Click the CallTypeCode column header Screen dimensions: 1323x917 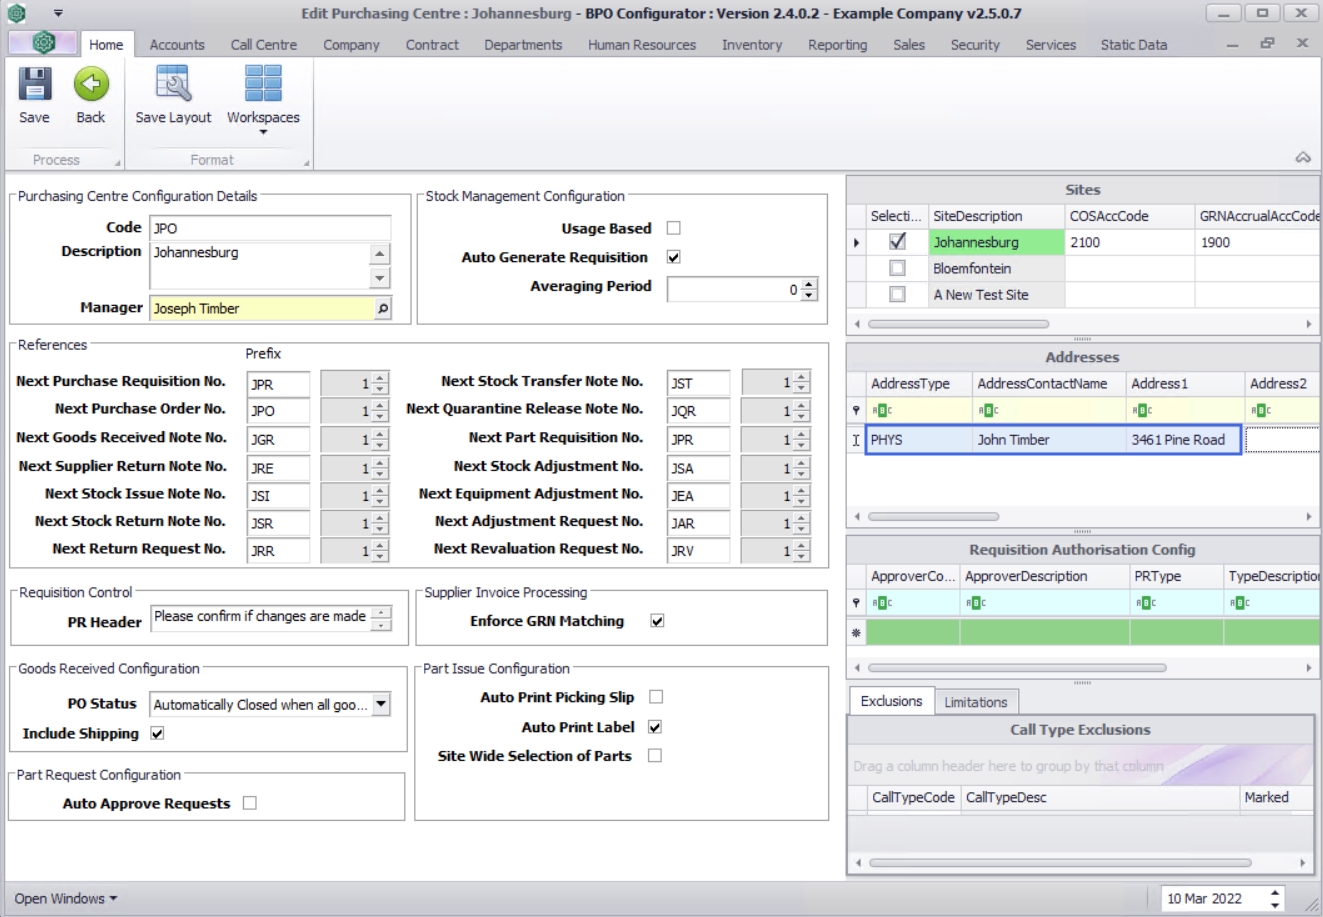(912, 797)
